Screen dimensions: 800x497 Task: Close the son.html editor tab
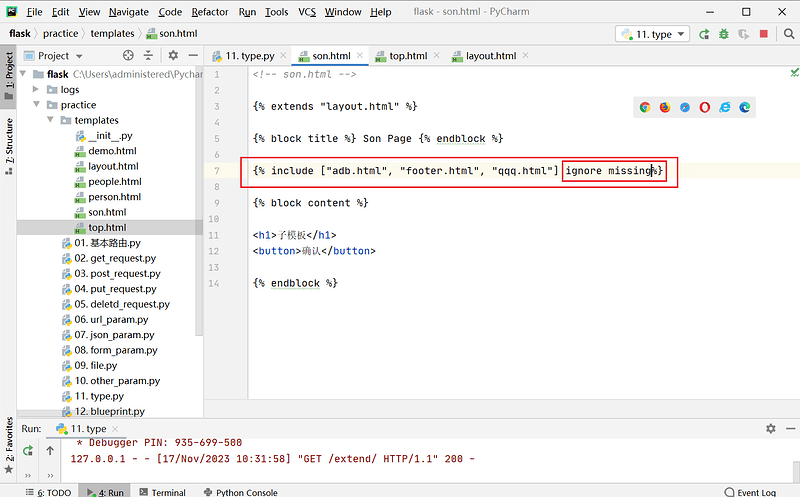(360, 55)
